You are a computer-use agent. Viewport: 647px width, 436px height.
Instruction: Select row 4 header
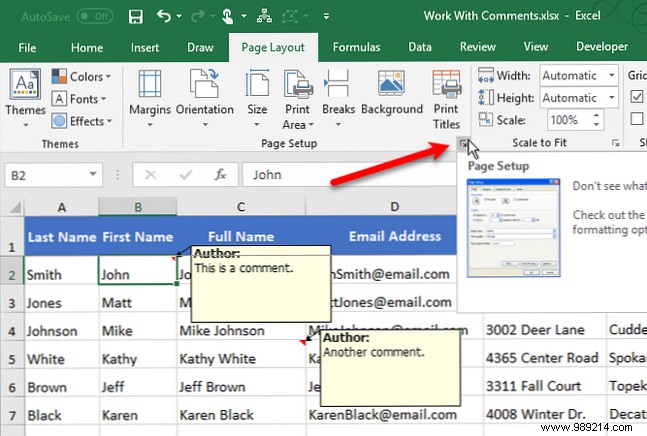click(x=12, y=331)
